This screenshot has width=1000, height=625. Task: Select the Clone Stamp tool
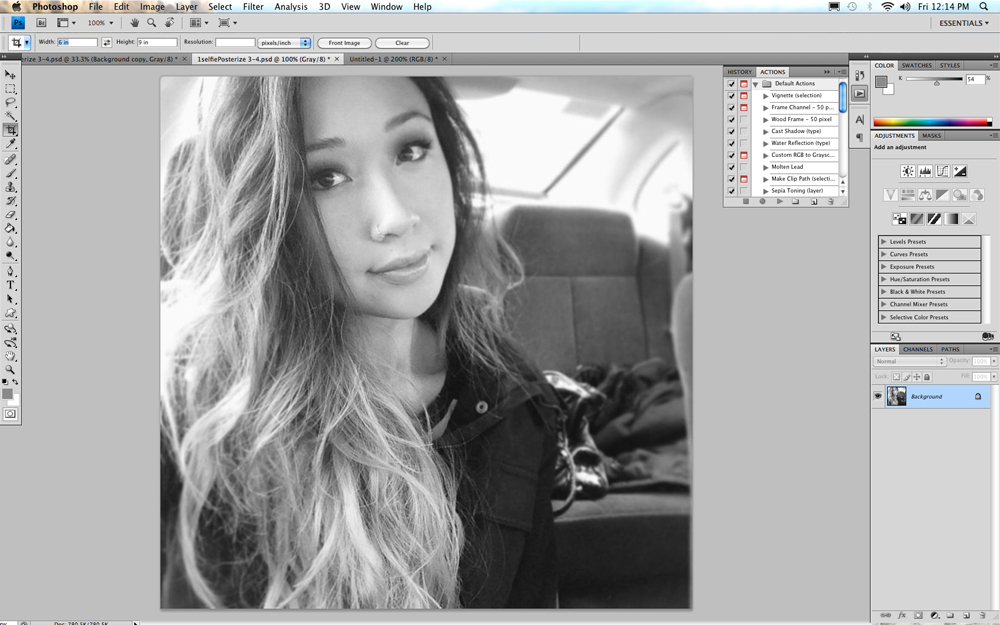(10, 188)
